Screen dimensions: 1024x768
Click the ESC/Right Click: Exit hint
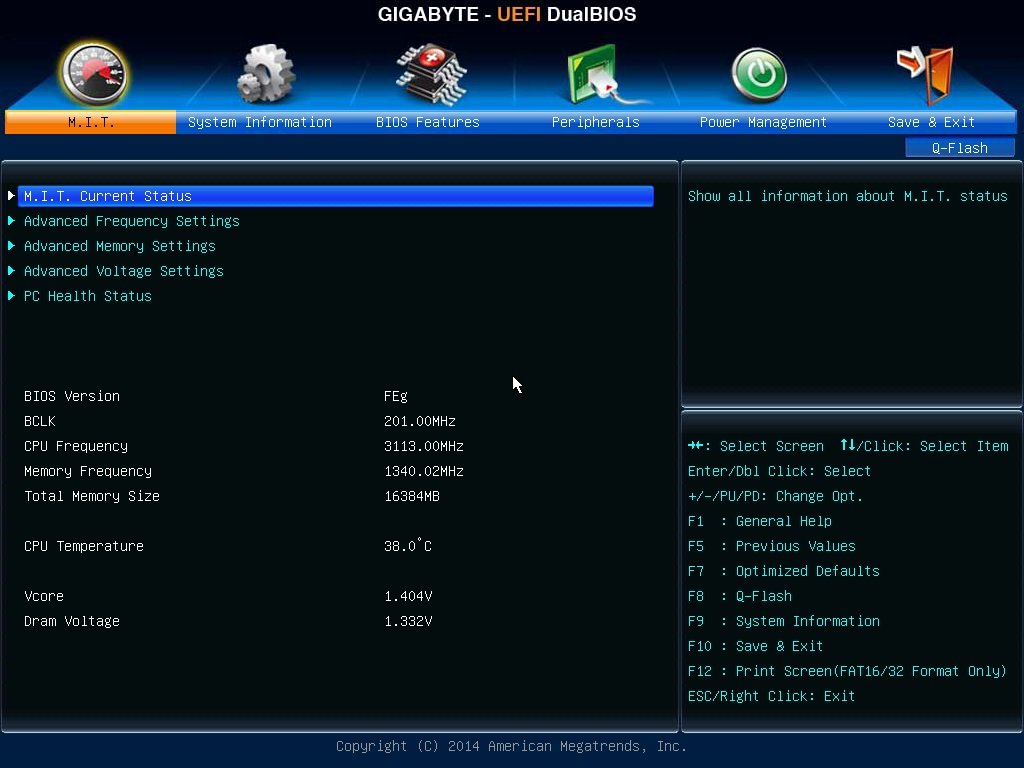(x=771, y=696)
